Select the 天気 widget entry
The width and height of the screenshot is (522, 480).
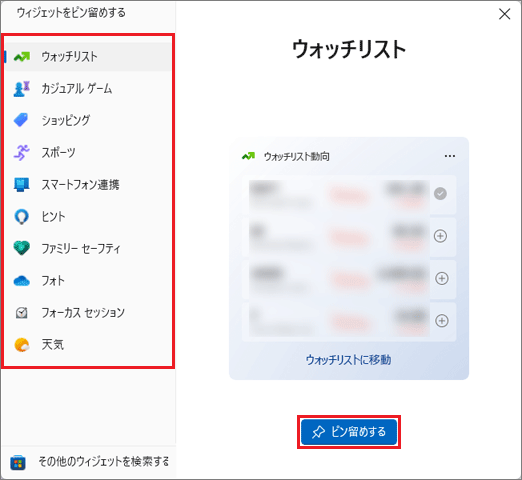coord(88,345)
